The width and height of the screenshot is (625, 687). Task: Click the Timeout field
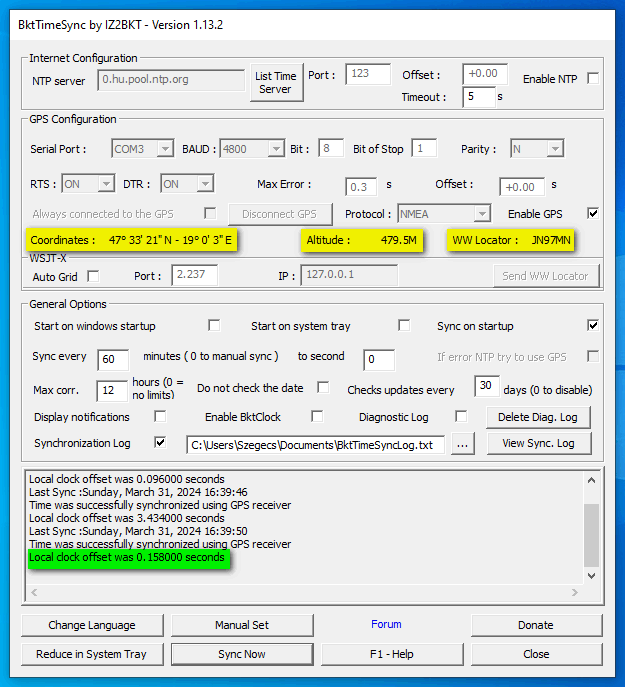tap(479, 96)
